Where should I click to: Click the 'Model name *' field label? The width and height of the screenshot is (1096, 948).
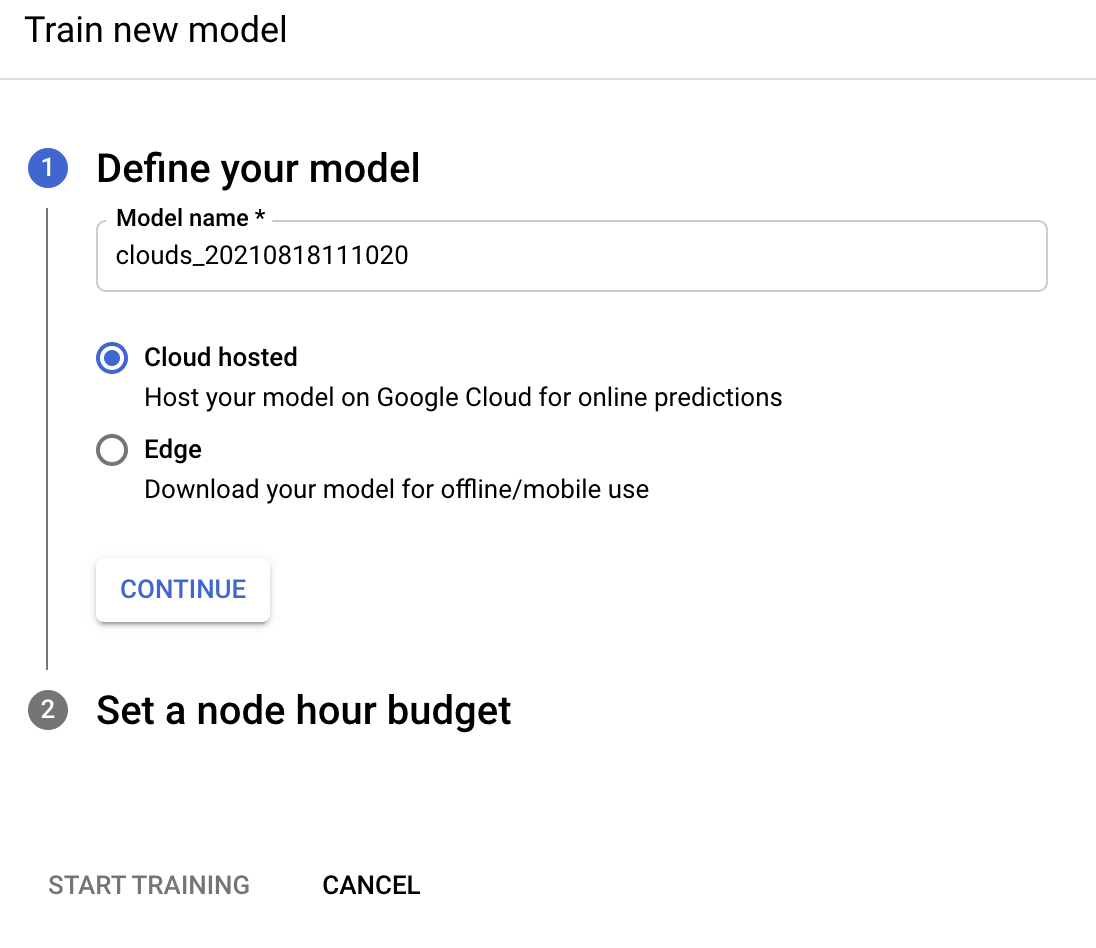point(182,218)
